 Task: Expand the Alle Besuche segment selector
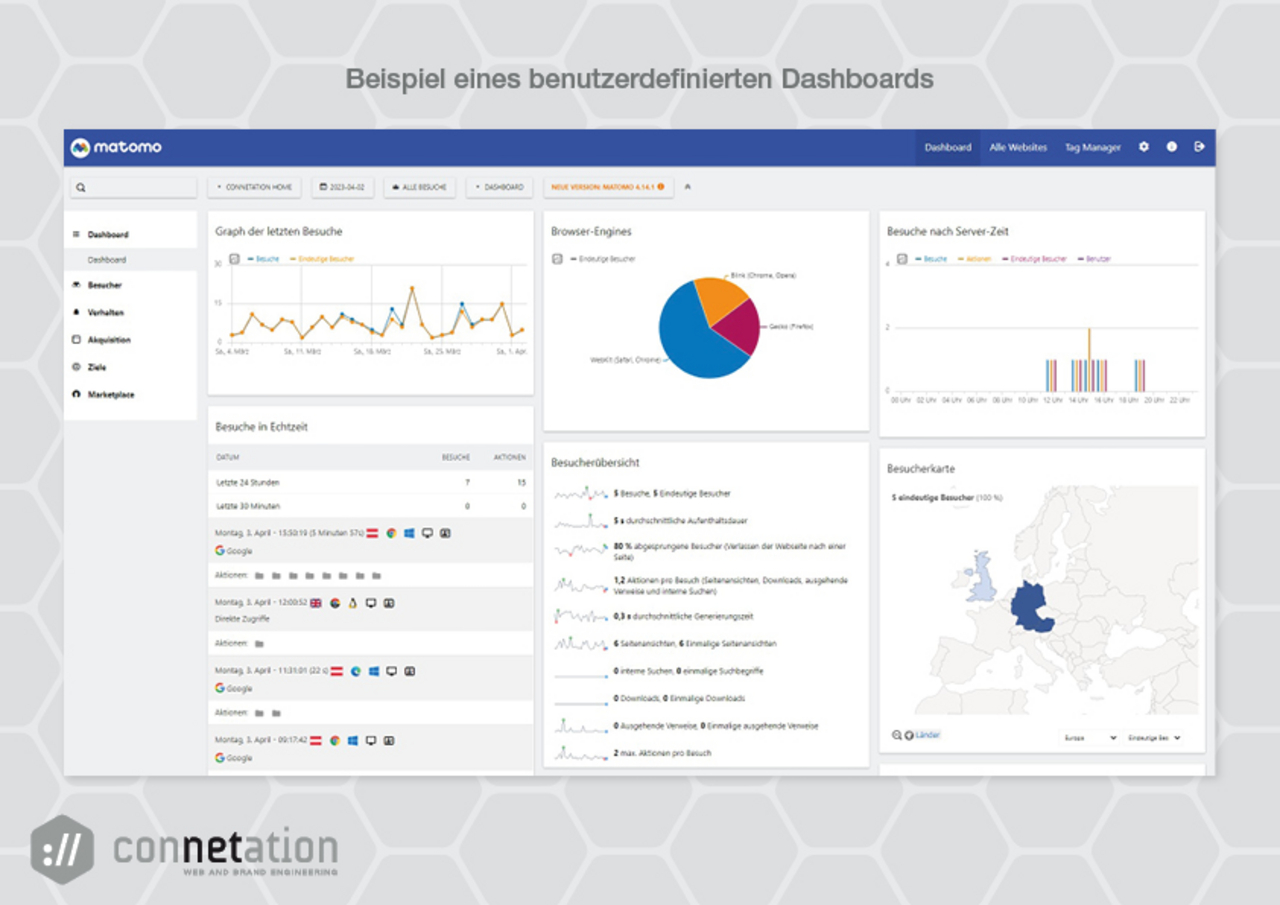pyautogui.click(x=420, y=187)
